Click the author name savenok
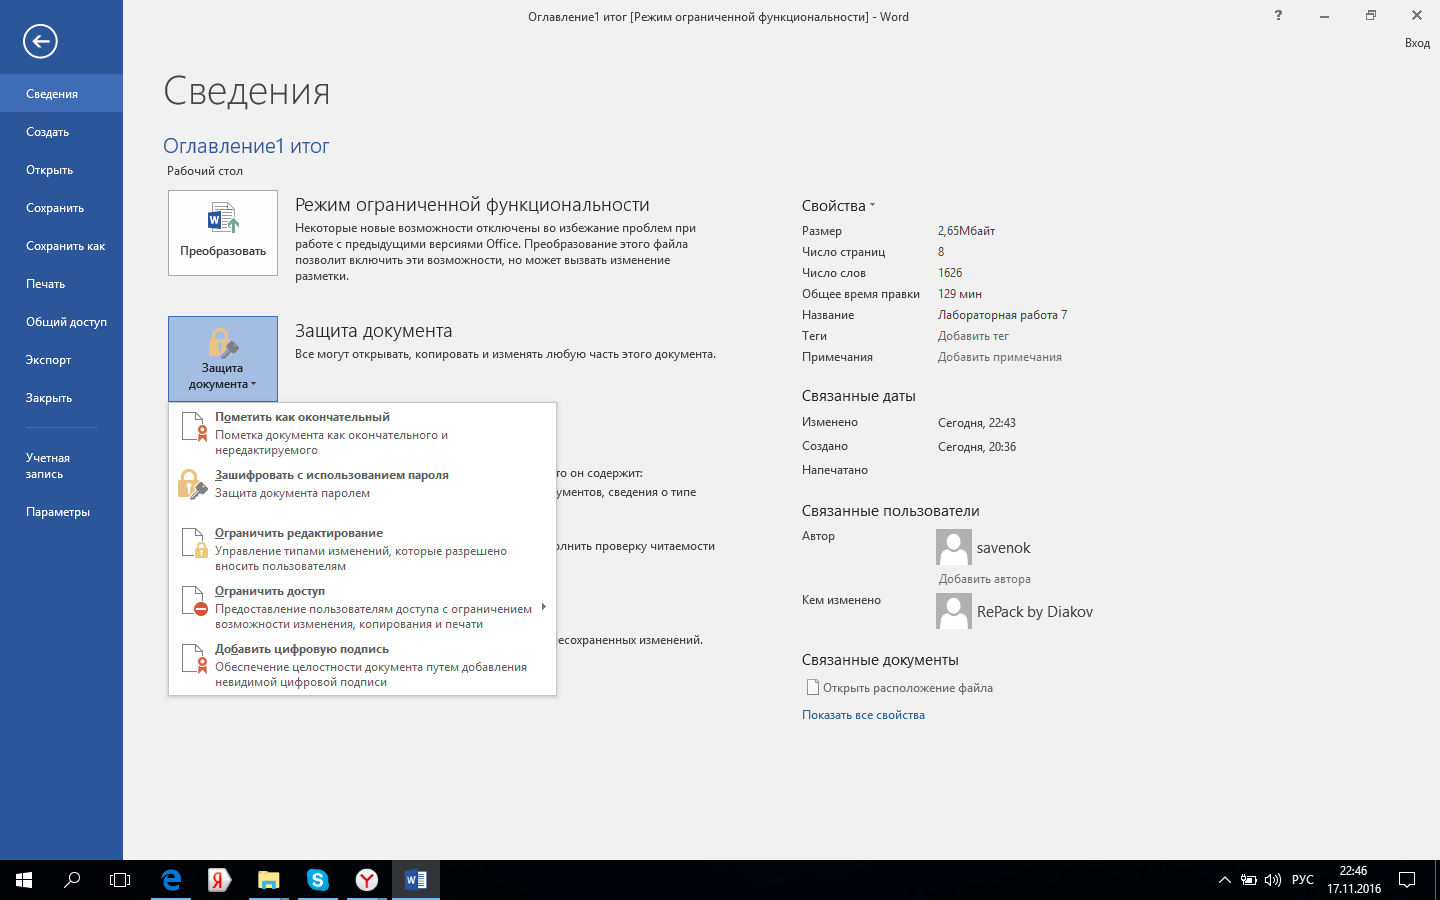This screenshot has height=900, width=1440. point(1003,547)
